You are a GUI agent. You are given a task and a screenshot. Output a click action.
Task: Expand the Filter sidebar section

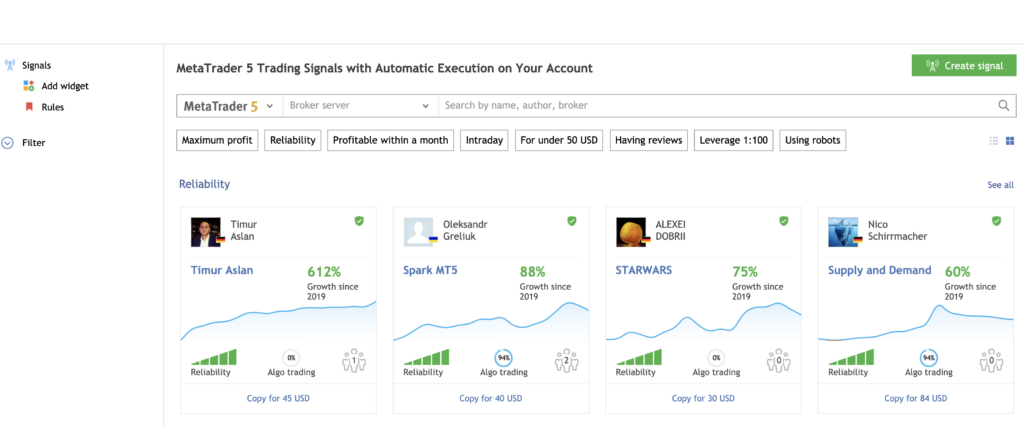click(33, 142)
